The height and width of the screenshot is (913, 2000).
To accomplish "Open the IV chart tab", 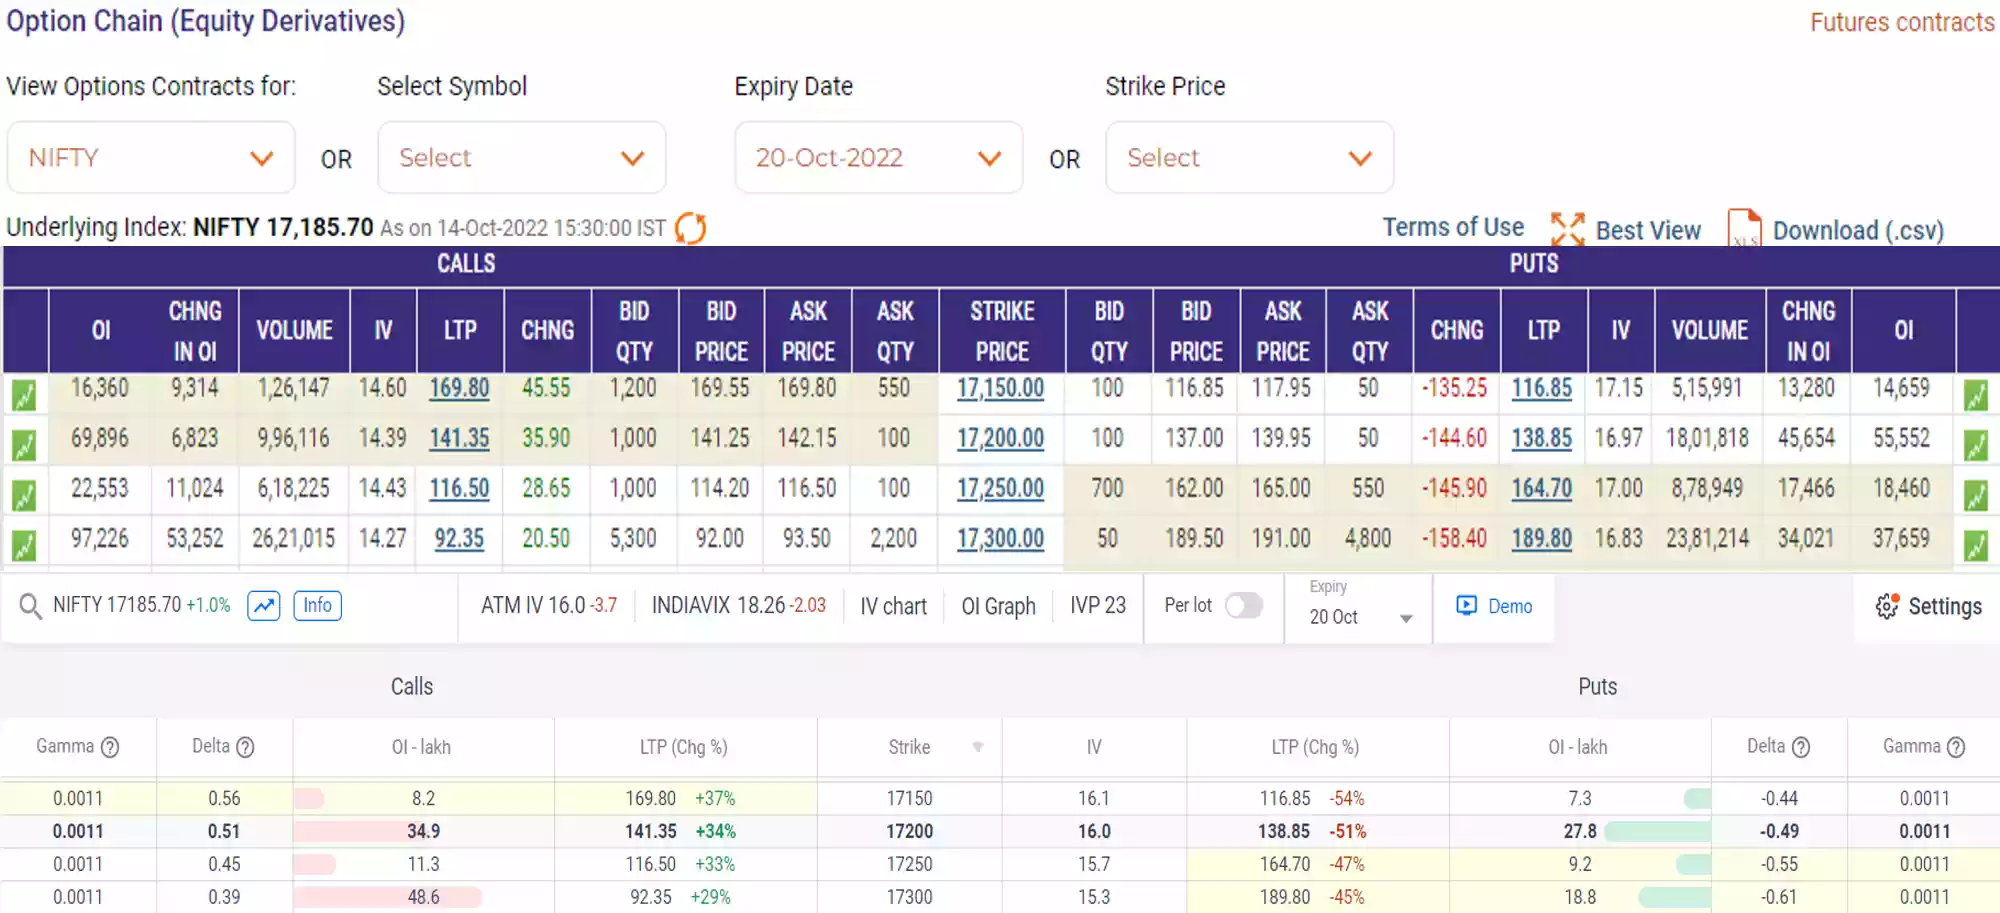I will coord(893,606).
